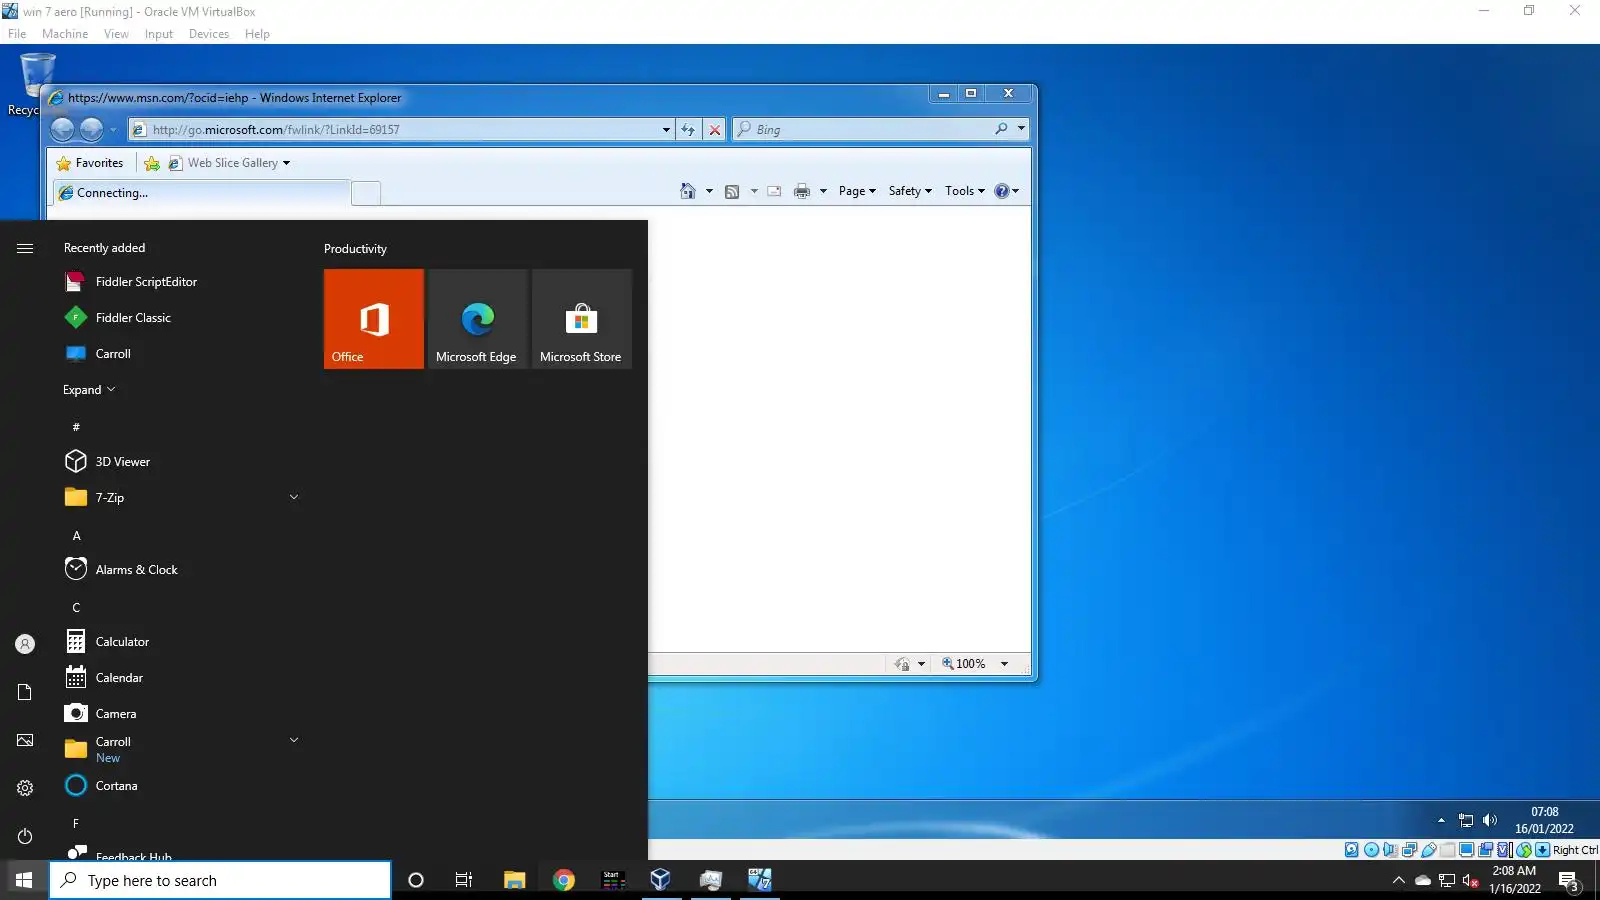Click the Type here to search box
This screenshot has width=1600, height=900.
click(220, 880)
